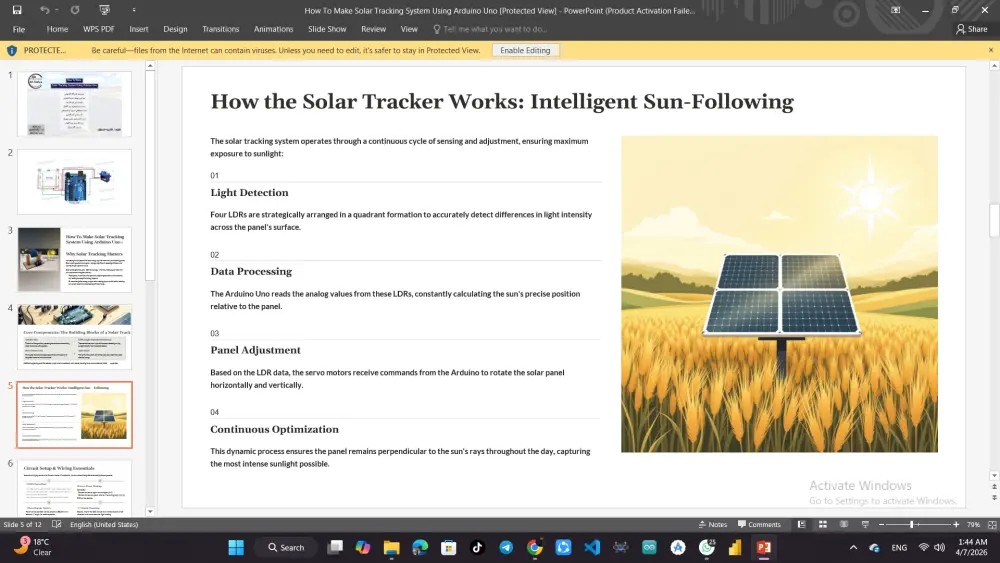Open File Explorer from the taskbar

[x=391, y=548]
